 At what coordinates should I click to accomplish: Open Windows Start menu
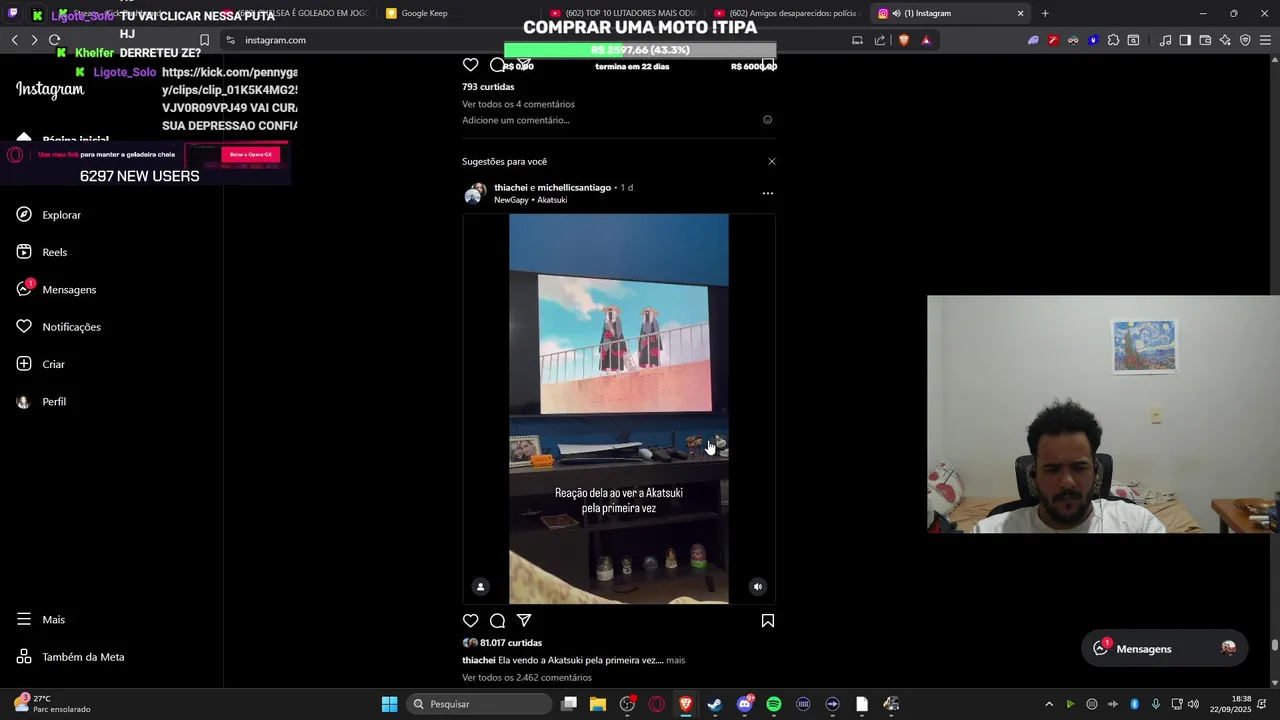389,704
